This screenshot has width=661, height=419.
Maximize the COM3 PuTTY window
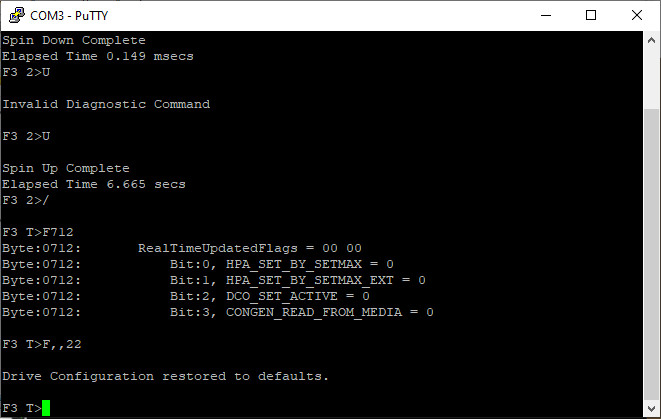591,16
